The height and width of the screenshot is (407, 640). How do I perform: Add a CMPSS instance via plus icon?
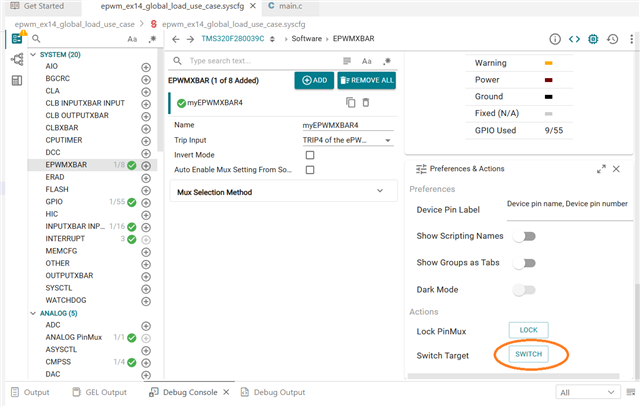[146, 363]
